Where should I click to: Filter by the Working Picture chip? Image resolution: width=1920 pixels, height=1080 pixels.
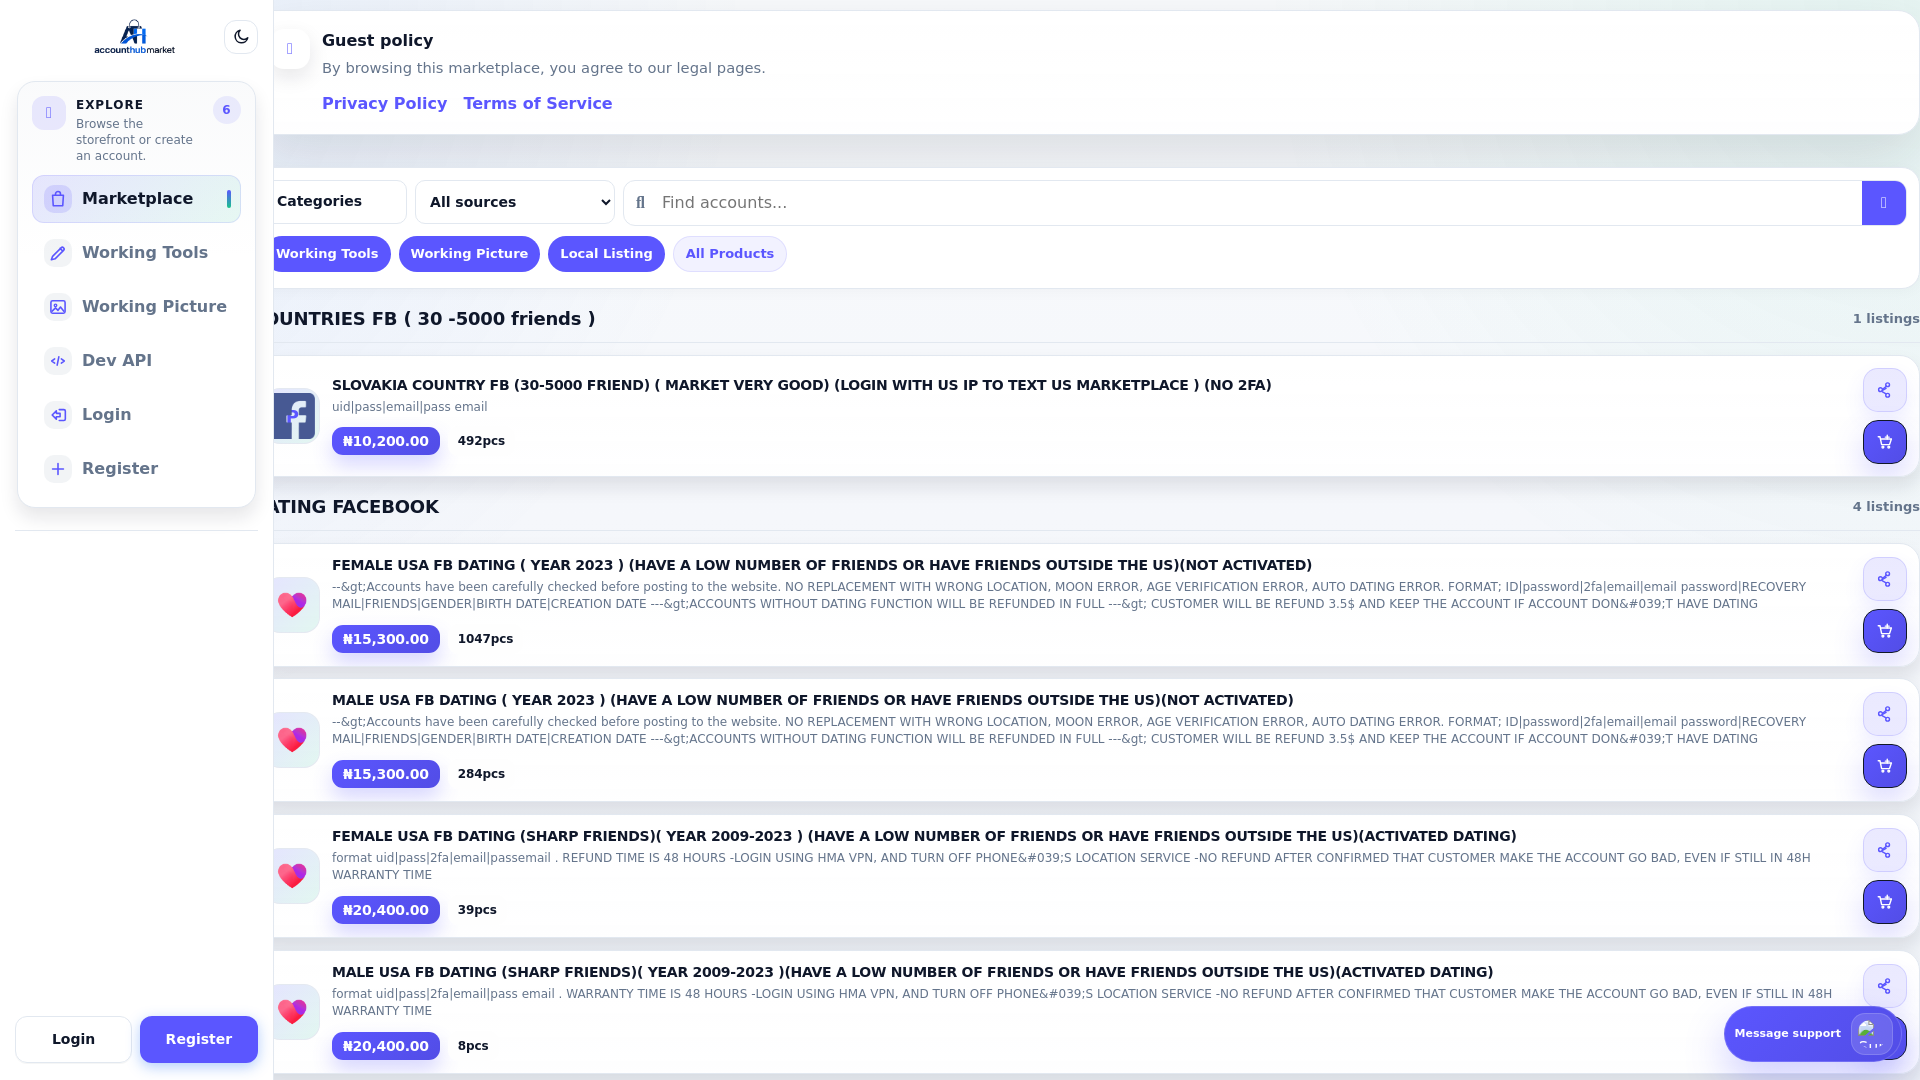tap(469, 254)
